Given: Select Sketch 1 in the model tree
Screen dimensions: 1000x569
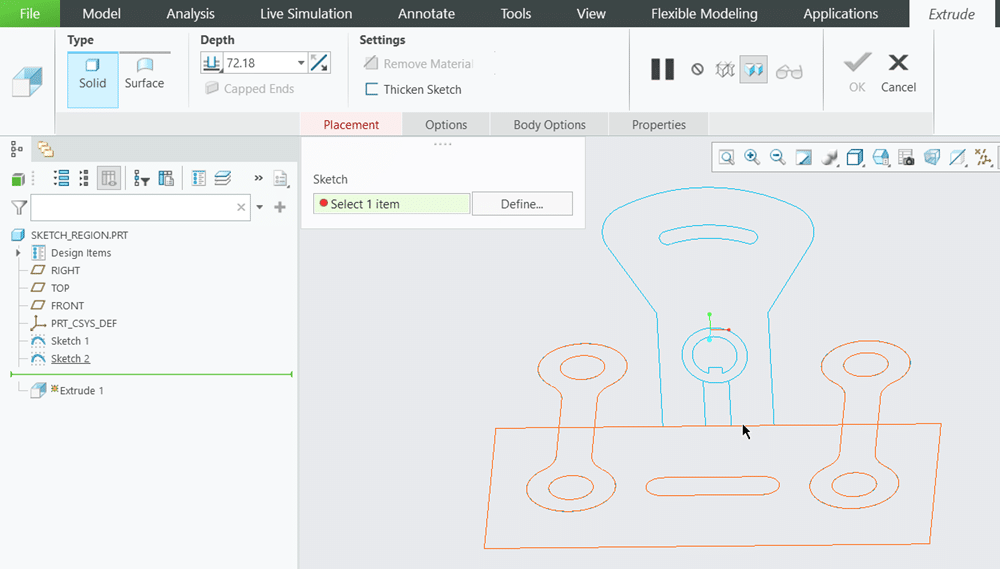Looking at the screenshot, I should click(70, 341).
